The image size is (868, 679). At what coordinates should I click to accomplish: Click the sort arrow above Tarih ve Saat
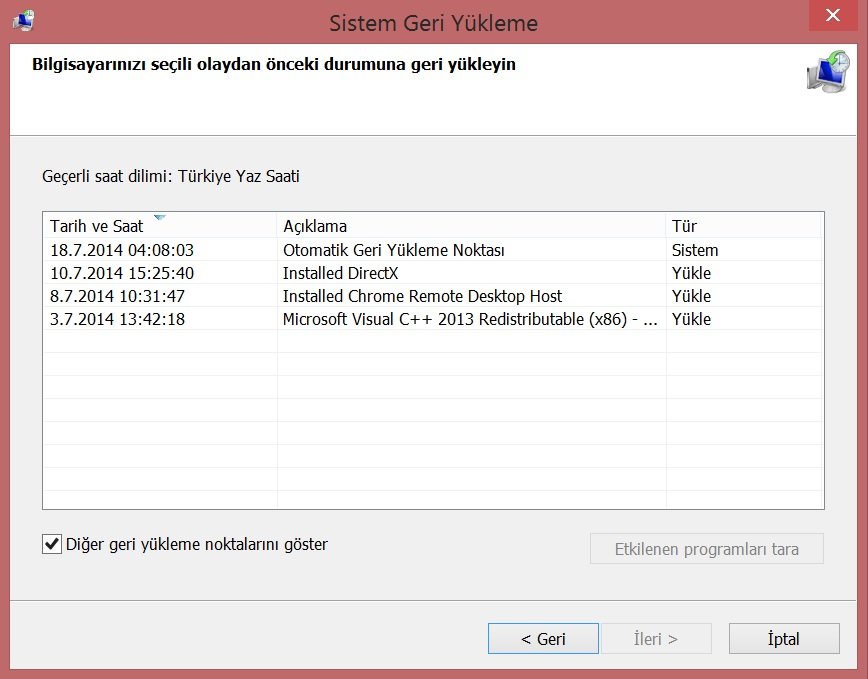click(x=159, y=216)
